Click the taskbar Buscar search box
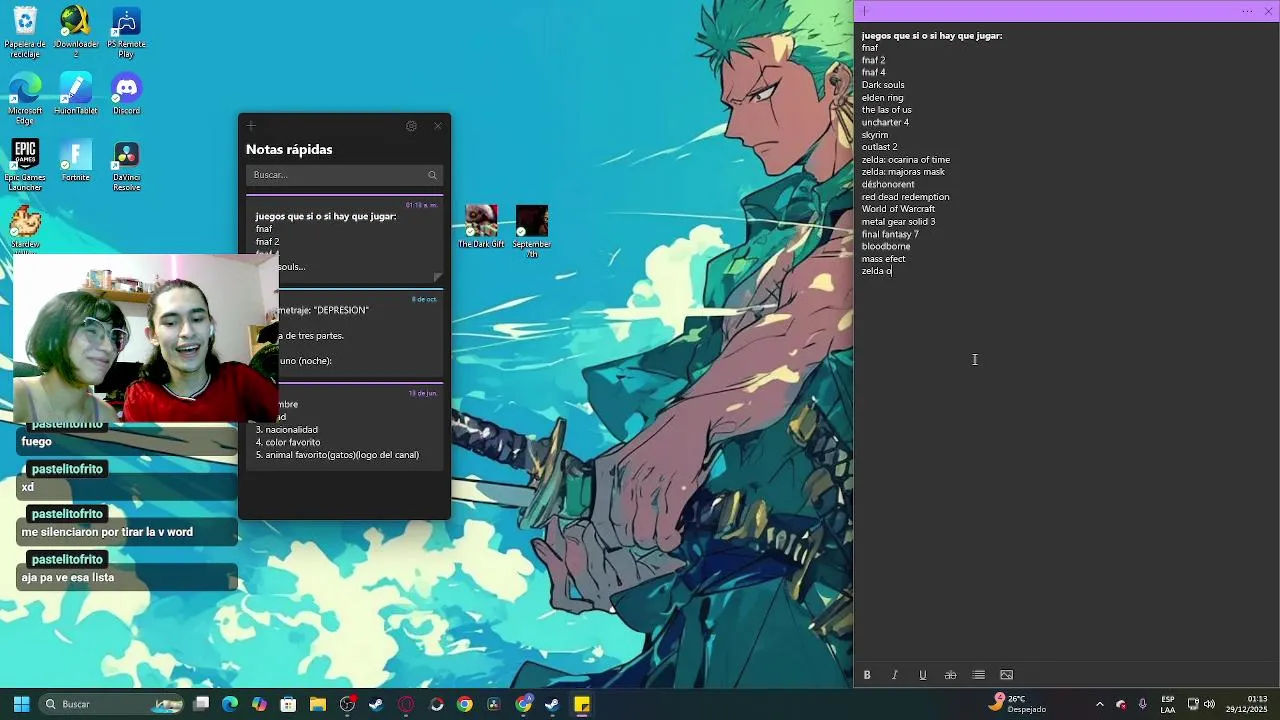Screen dimensions: 1280x720 112,704
